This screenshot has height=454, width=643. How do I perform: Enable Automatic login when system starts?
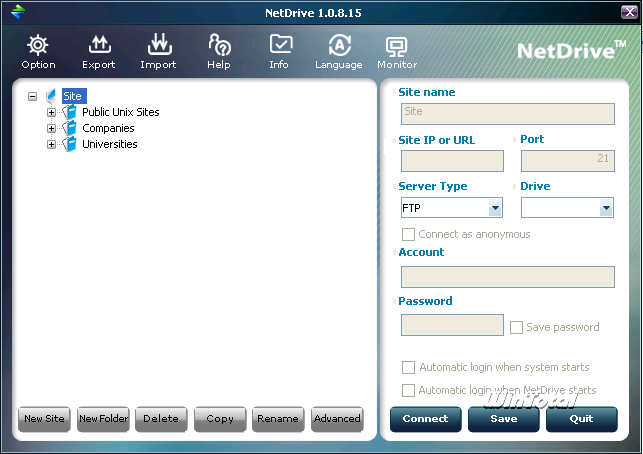tap(408, 367)
